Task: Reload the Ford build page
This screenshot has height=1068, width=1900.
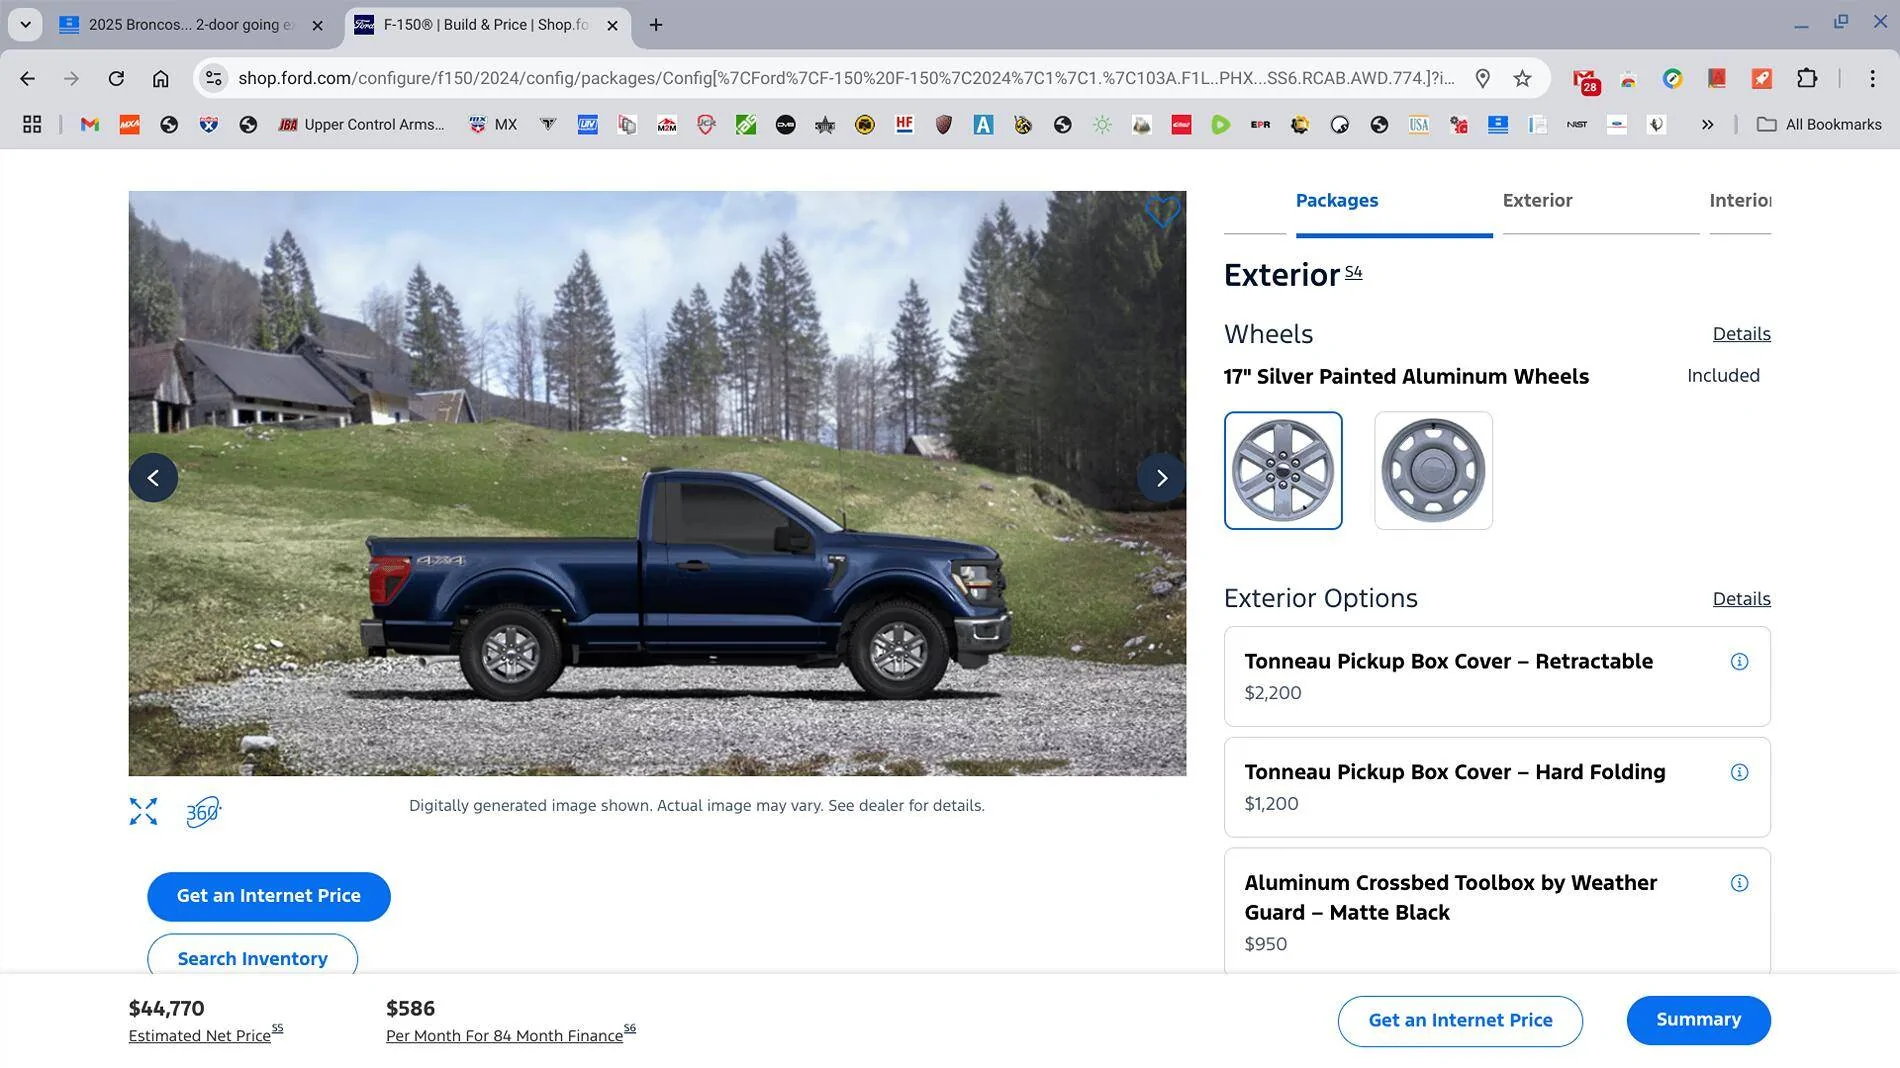Action: click(x=116, y=79)
